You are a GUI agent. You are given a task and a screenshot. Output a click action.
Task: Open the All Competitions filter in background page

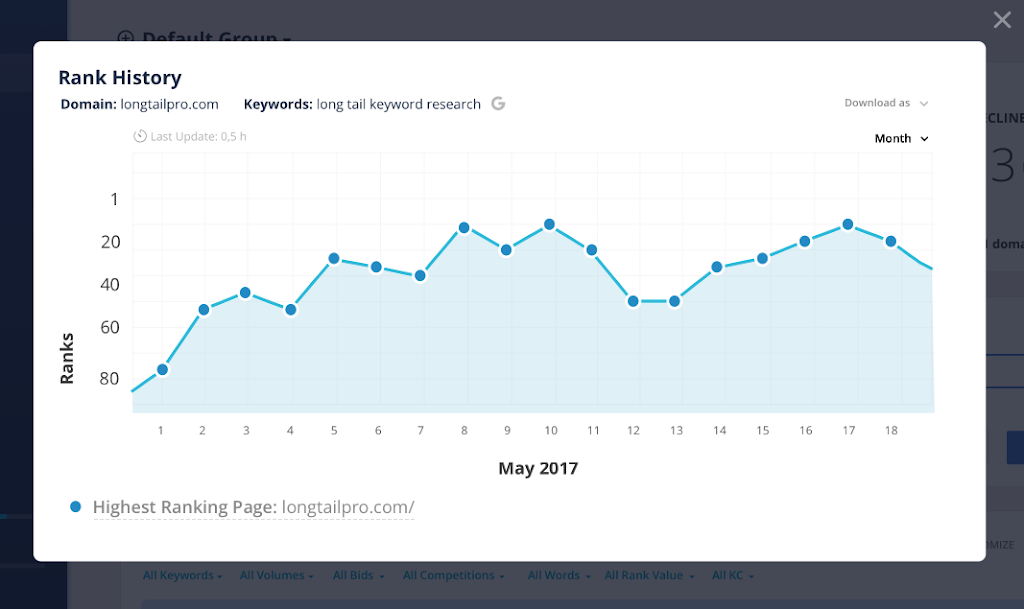(454, 575)
